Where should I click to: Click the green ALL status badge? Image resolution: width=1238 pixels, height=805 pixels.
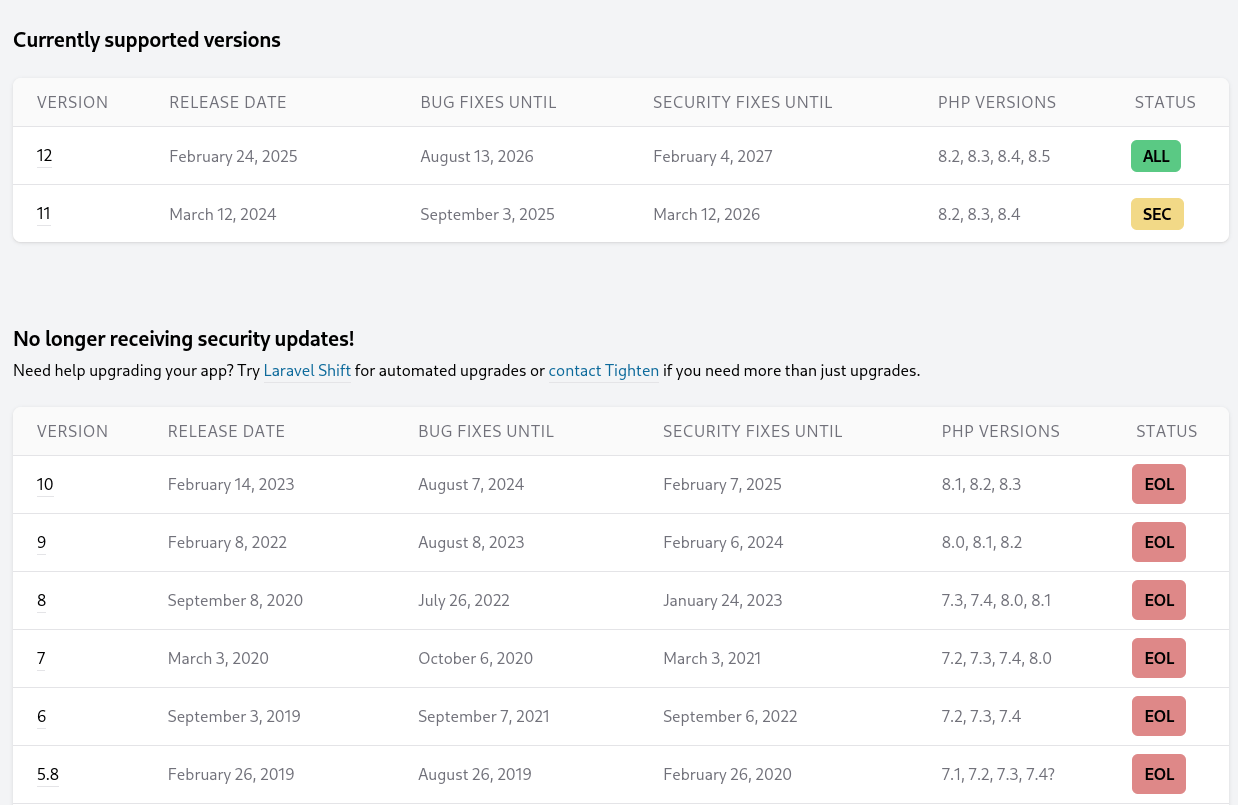(1156, 156)
